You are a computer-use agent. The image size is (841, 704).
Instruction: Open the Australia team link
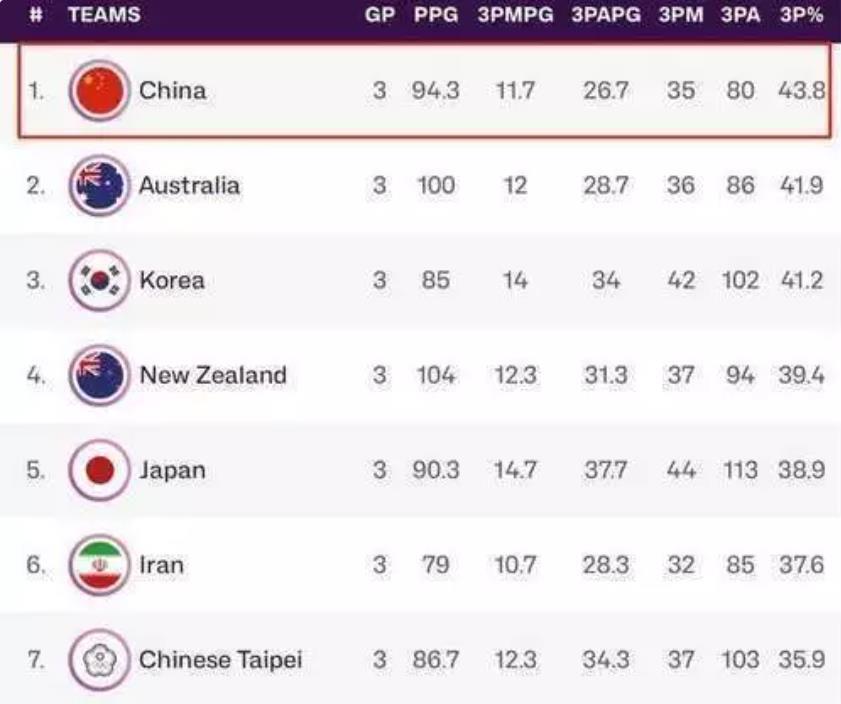click(189, 186)
